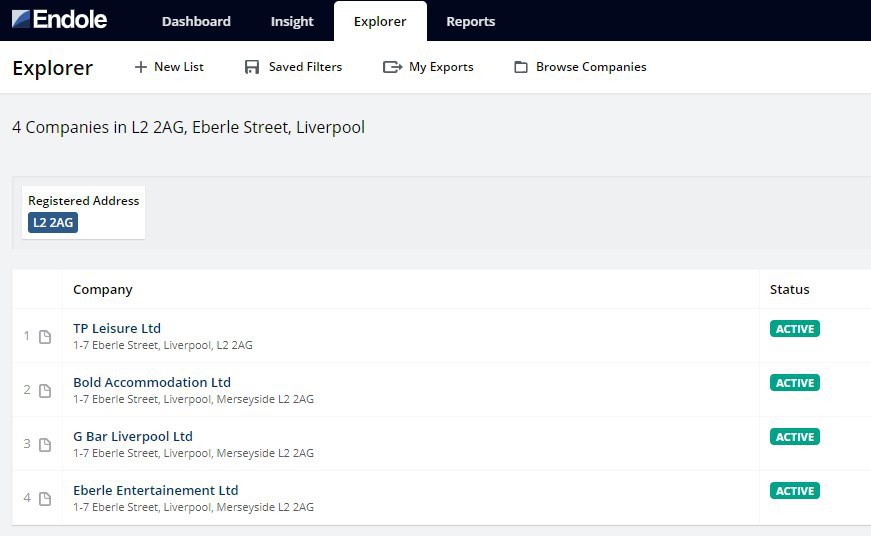Open Bold Accommodation Ltd company link

coord(152,382)
